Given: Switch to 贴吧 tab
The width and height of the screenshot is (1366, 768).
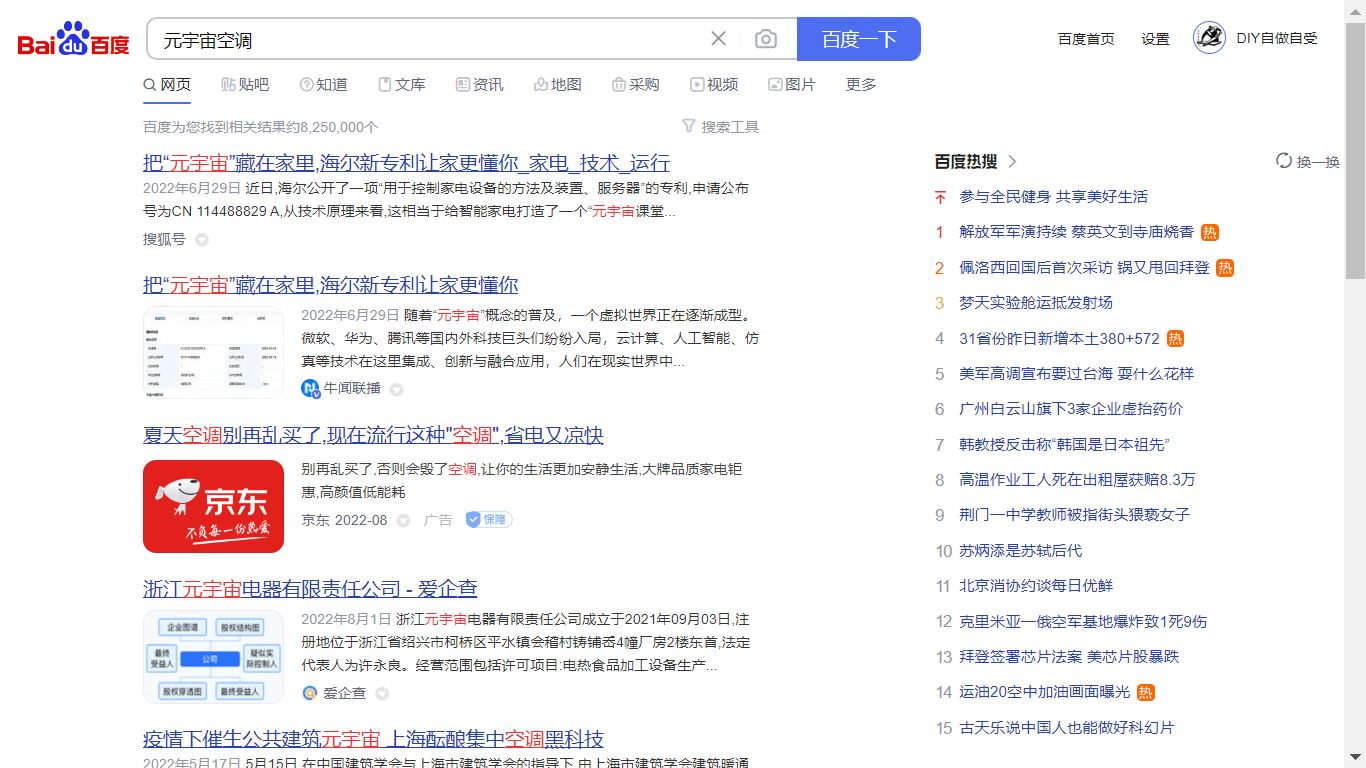Looking at the screenshot, I should click(x=245, y=85).
